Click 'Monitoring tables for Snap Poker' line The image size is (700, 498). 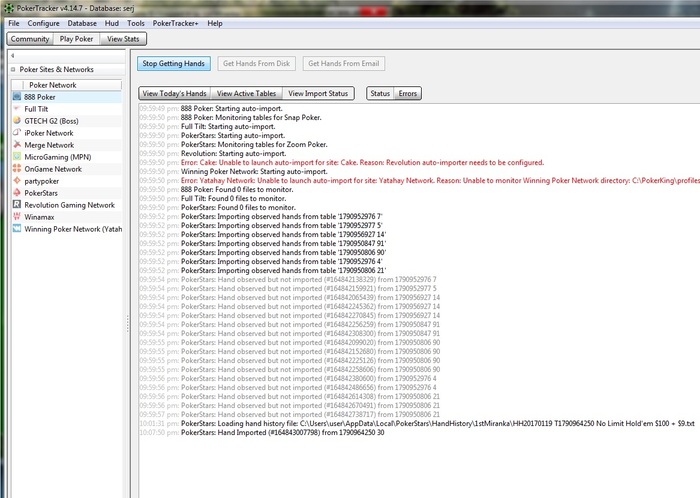point(230,117)
